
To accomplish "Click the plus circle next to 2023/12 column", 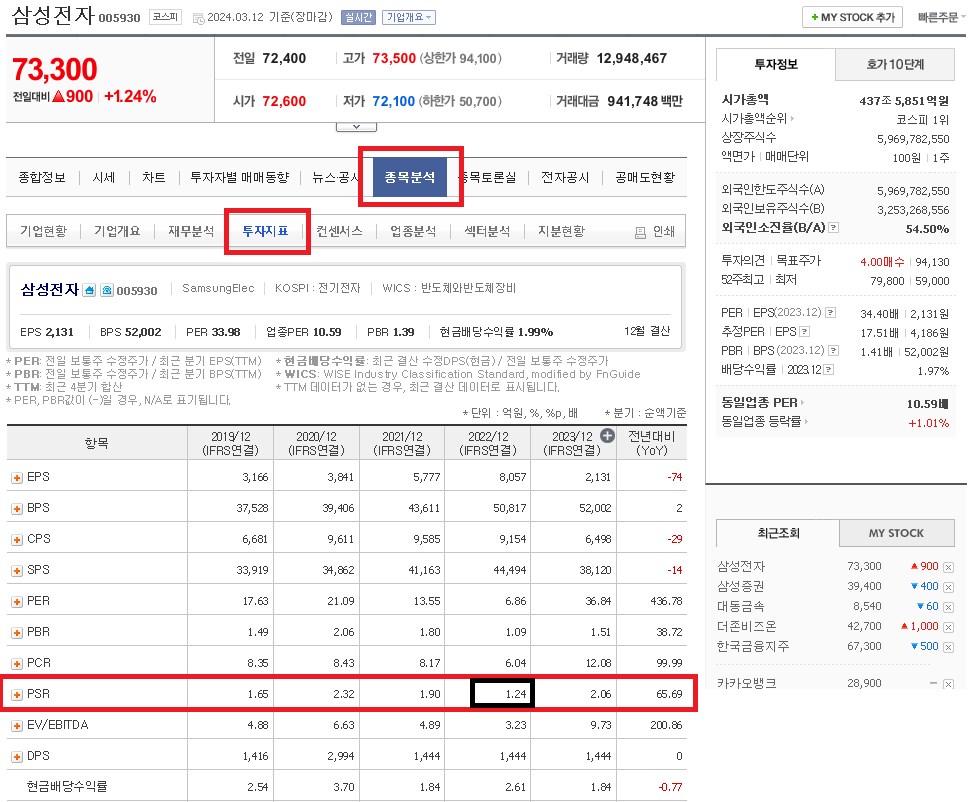I will tap(608, 436).
